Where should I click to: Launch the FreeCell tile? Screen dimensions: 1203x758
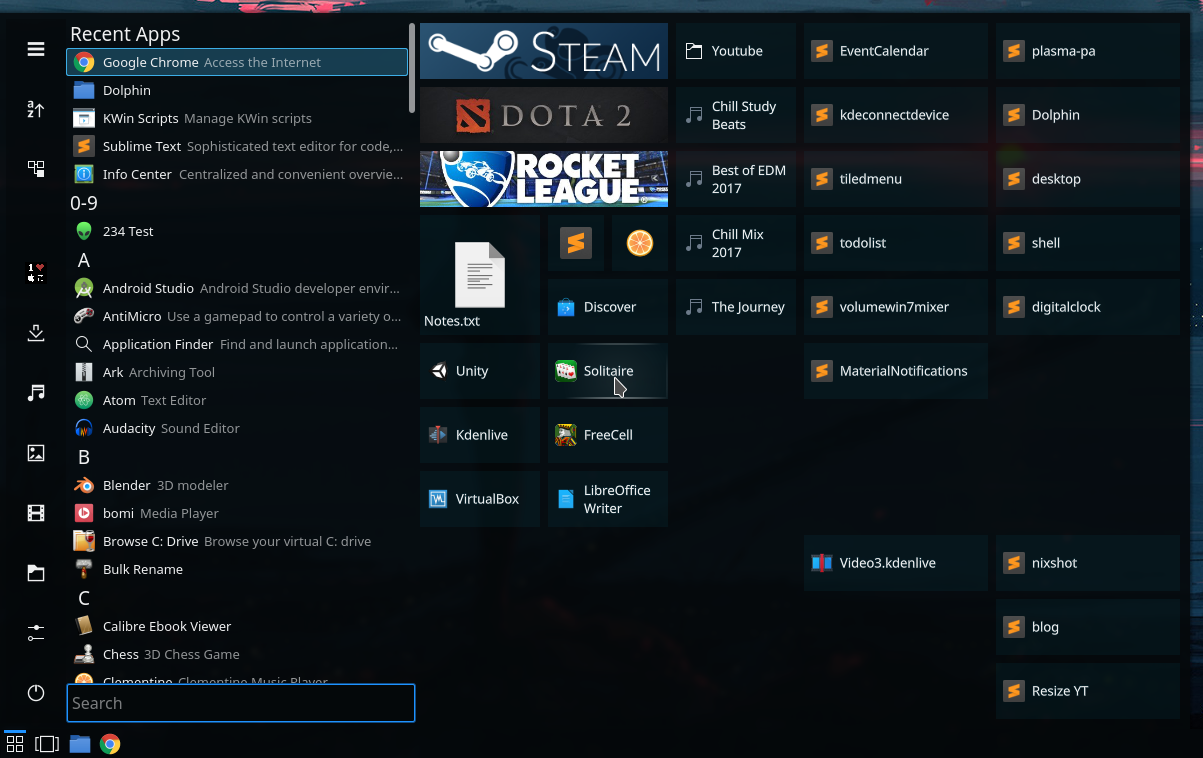(x=608, y=435)
